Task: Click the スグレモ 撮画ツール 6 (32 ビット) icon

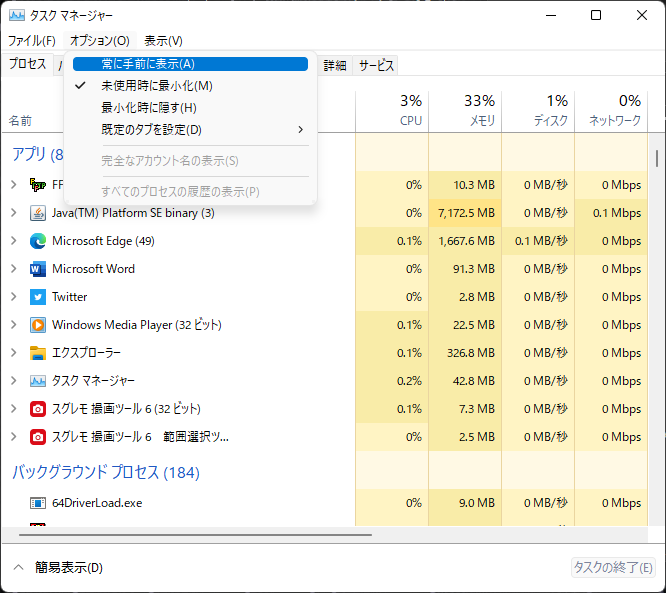Action: pyautogui.click(x=38, y=409)
